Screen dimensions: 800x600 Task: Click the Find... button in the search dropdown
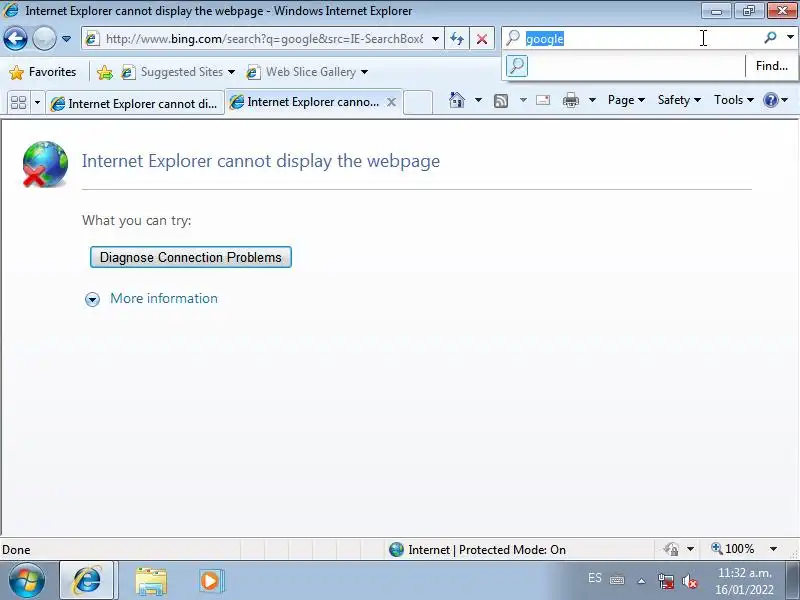click(x=771, y=66)
